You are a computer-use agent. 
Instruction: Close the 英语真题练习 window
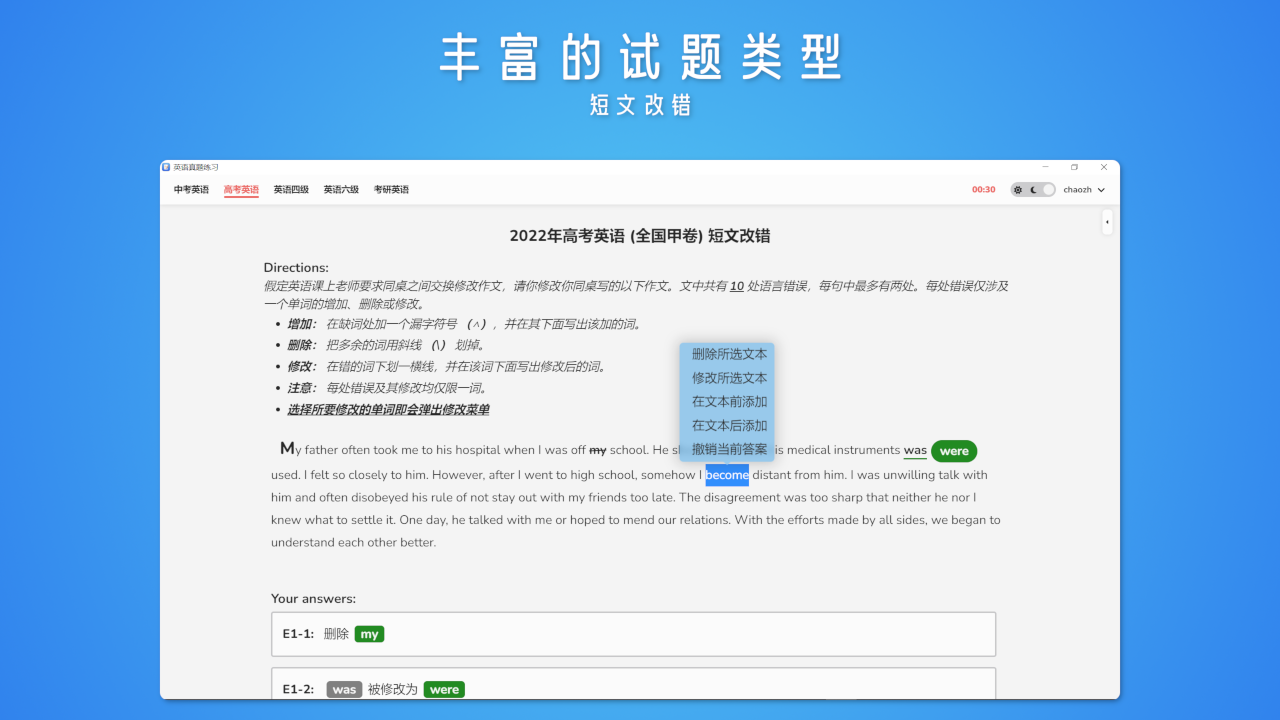click(x=1104, y=167)
